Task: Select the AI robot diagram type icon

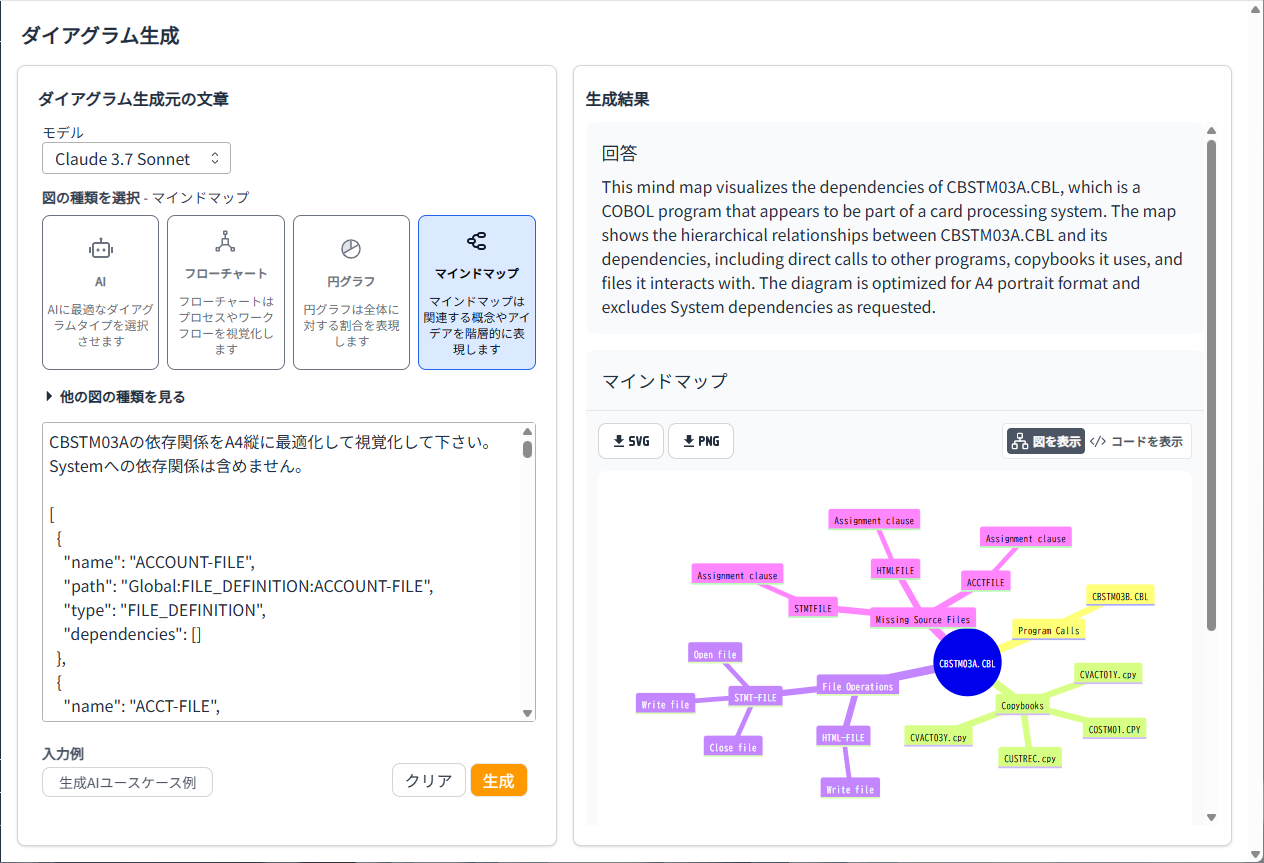Action: [x=100, y=249]
